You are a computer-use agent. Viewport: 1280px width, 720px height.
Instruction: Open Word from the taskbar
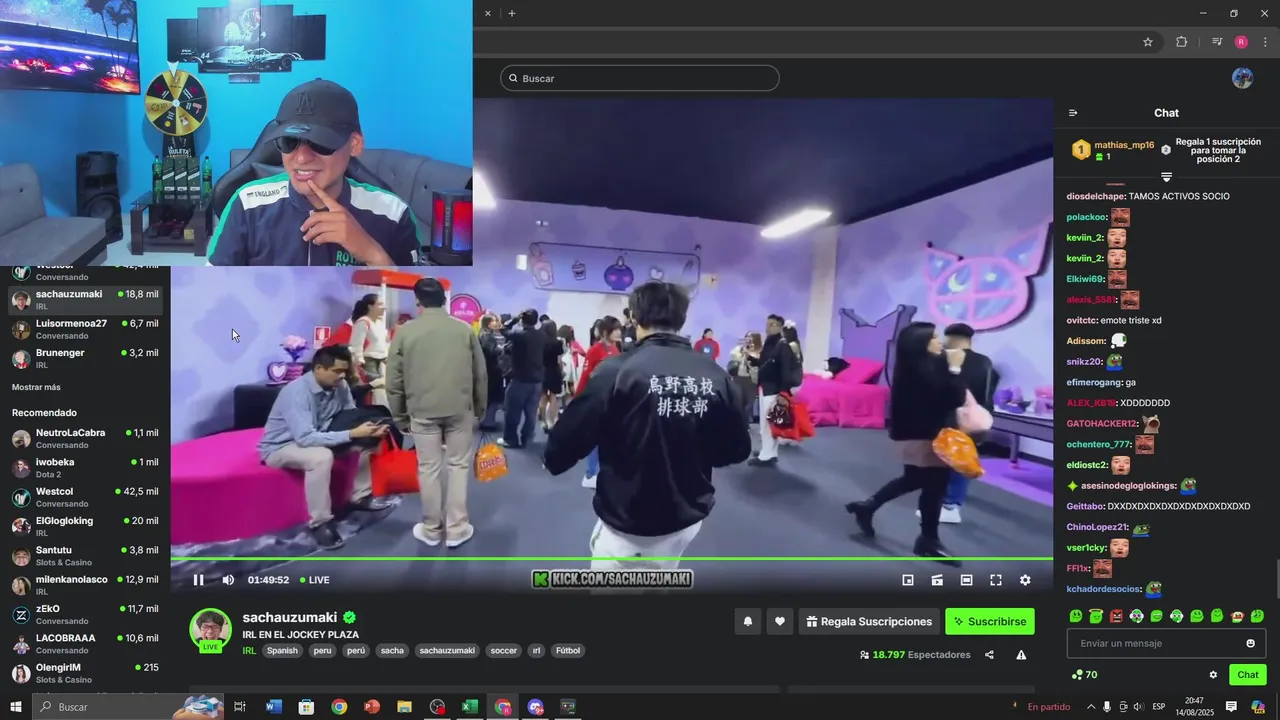pos(274,707)
